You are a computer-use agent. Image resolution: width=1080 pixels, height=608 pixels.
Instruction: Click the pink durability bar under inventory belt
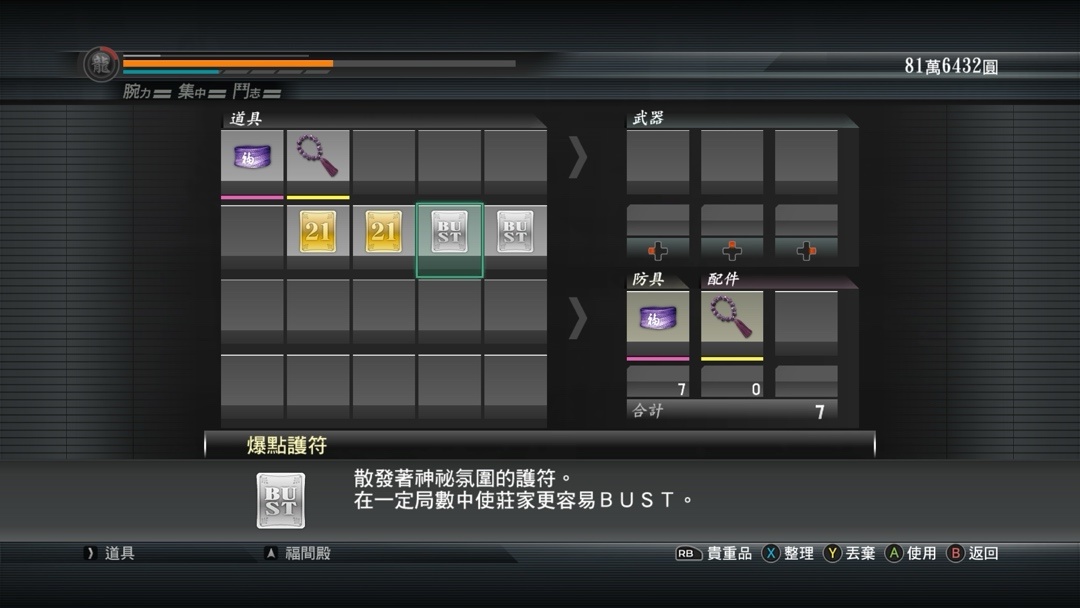252,197
